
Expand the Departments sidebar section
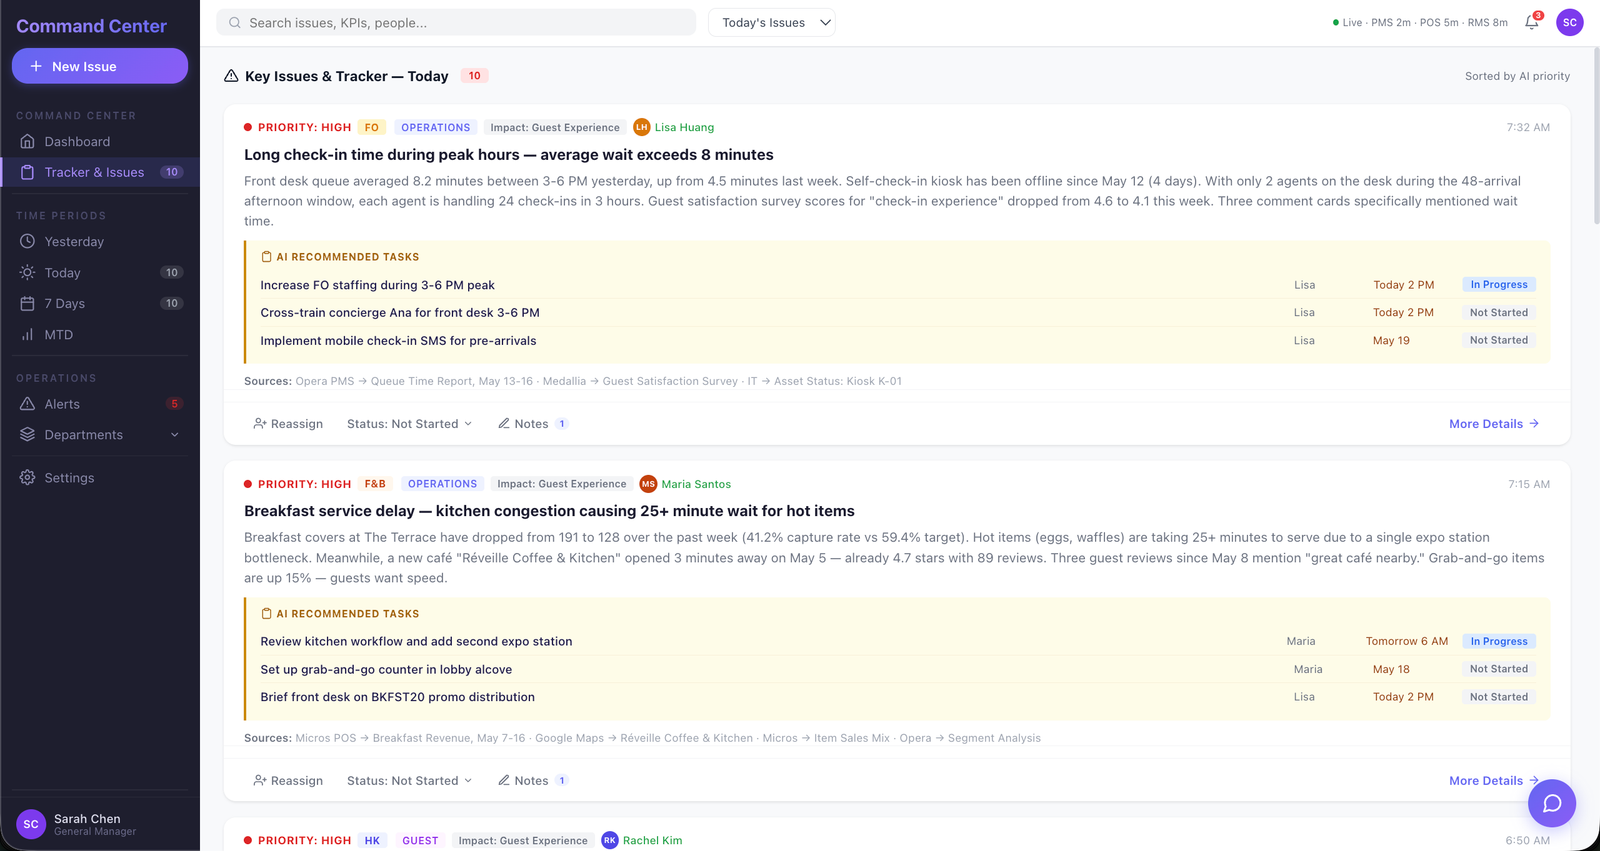click(x=100, y=434)
